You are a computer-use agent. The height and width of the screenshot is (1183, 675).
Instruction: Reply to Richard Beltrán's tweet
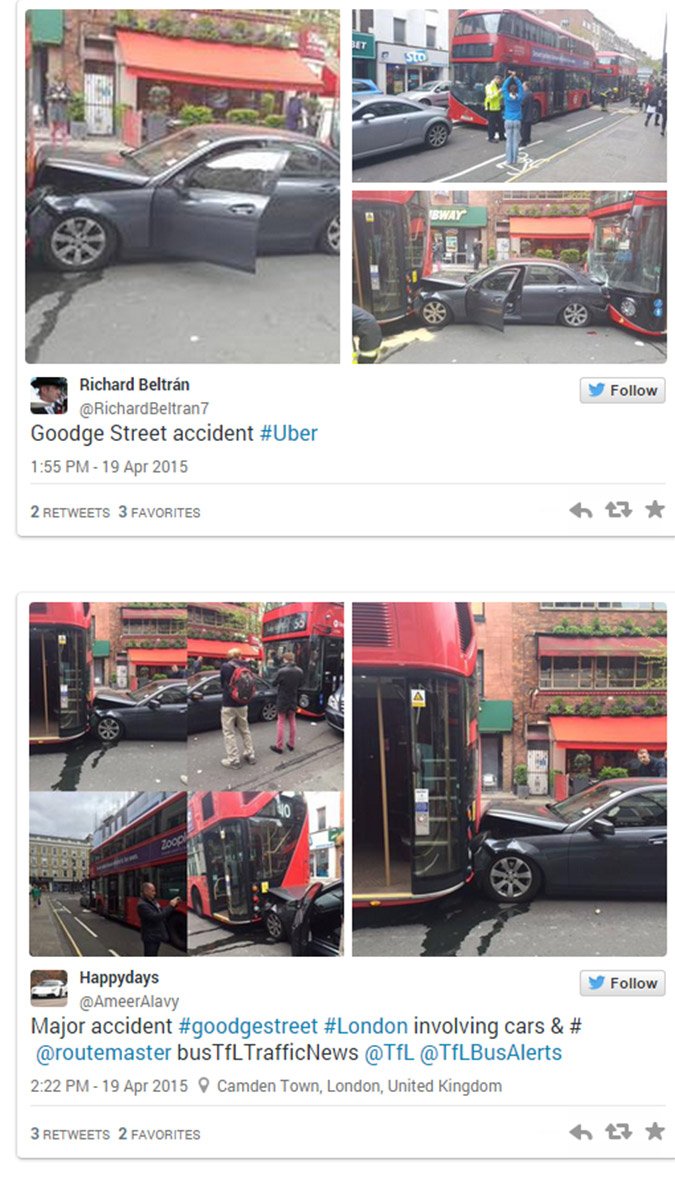coord(581,511)
